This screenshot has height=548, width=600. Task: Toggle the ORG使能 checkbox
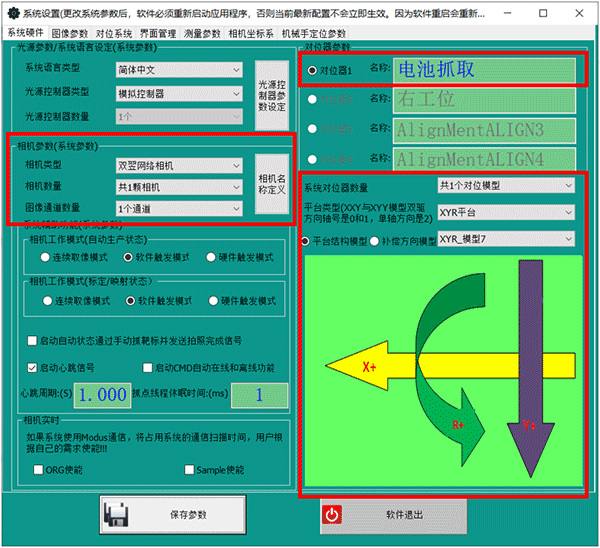38,469
